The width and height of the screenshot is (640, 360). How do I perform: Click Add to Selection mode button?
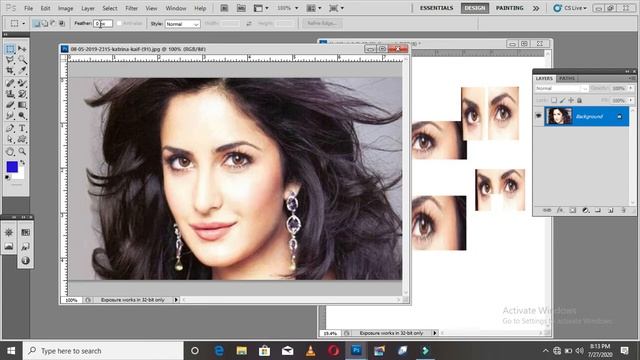pyautogui.click(x=45, y=24)
